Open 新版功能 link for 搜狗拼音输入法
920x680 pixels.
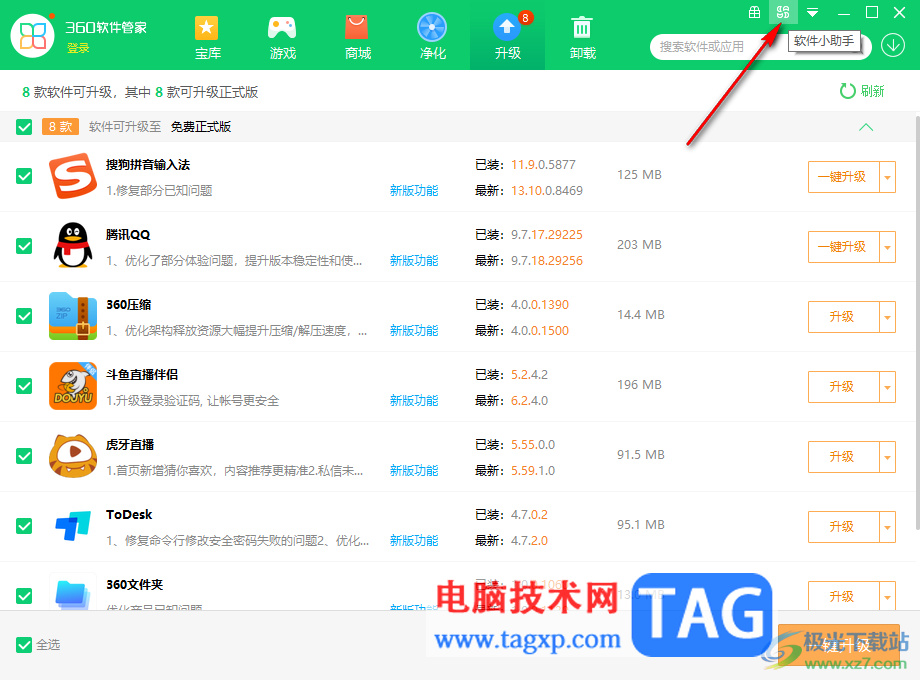(x=414, y=191)
